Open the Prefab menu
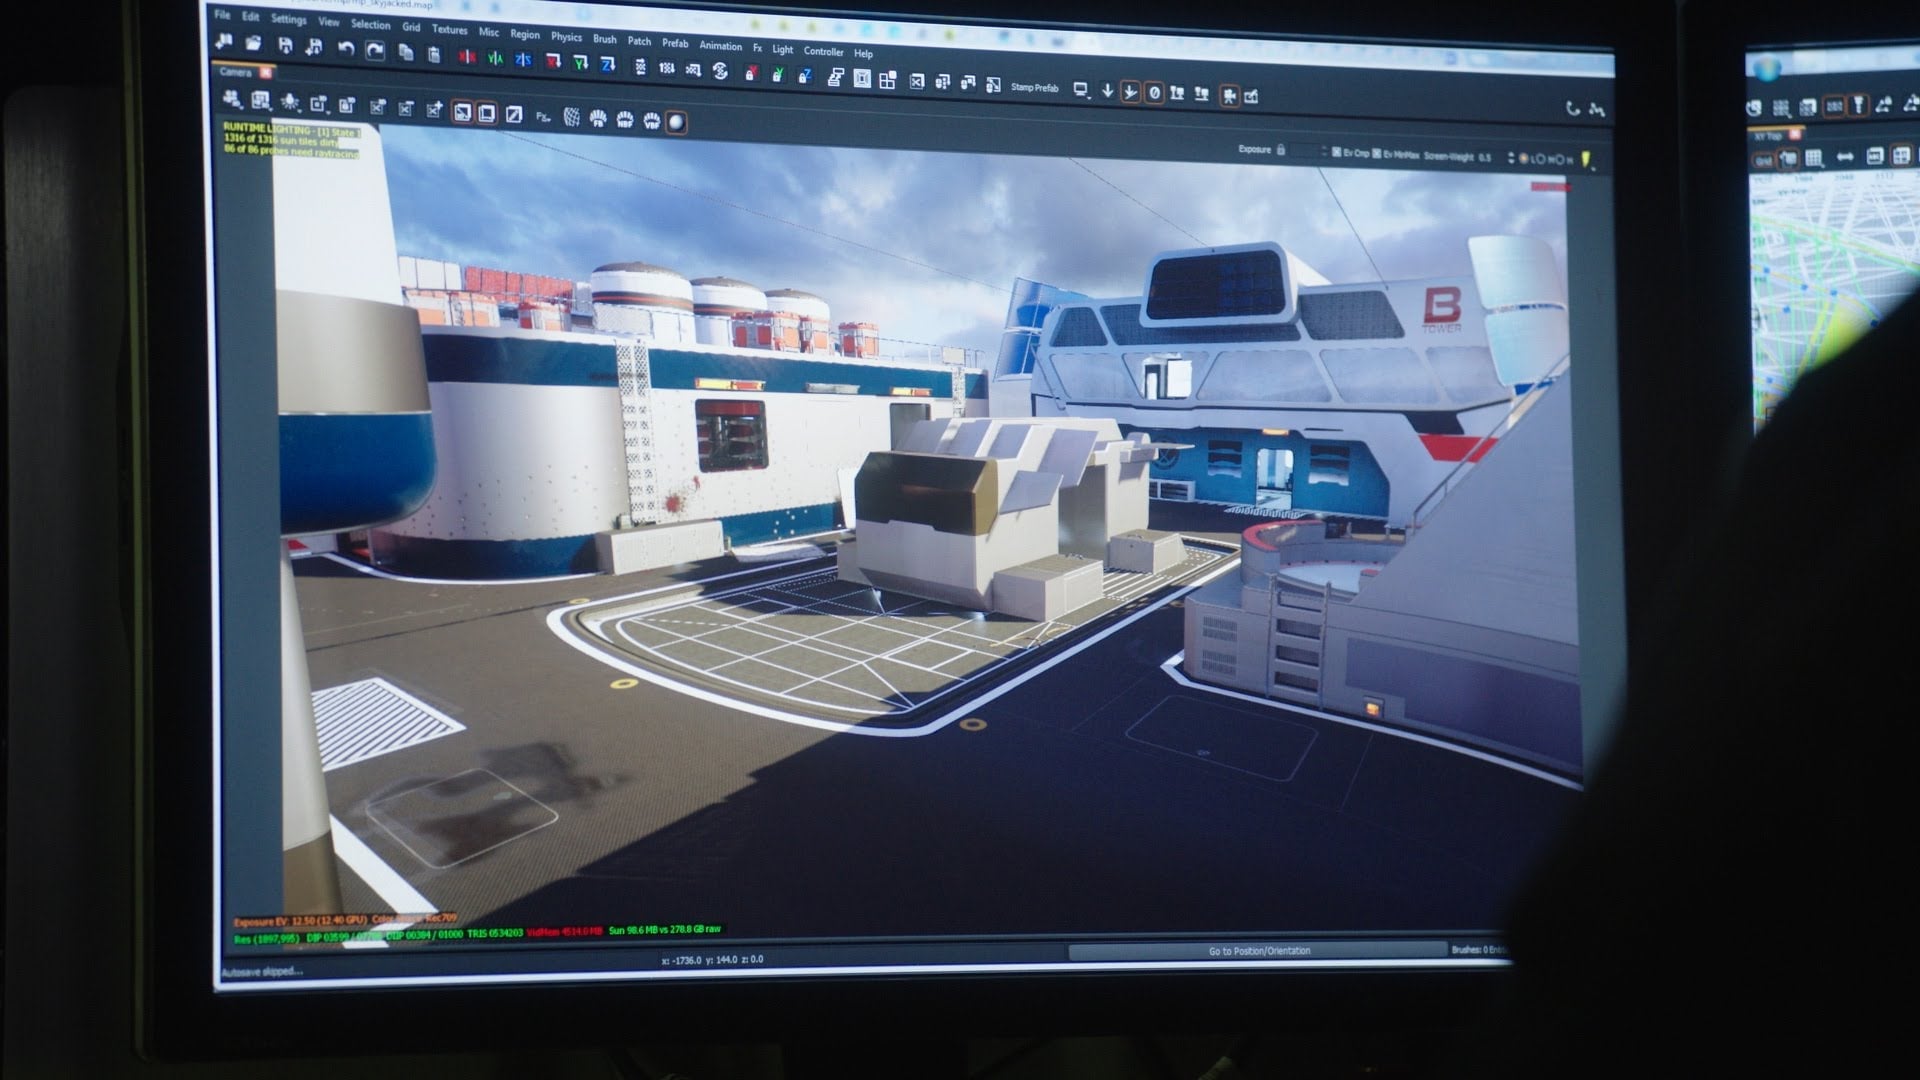 675,42
